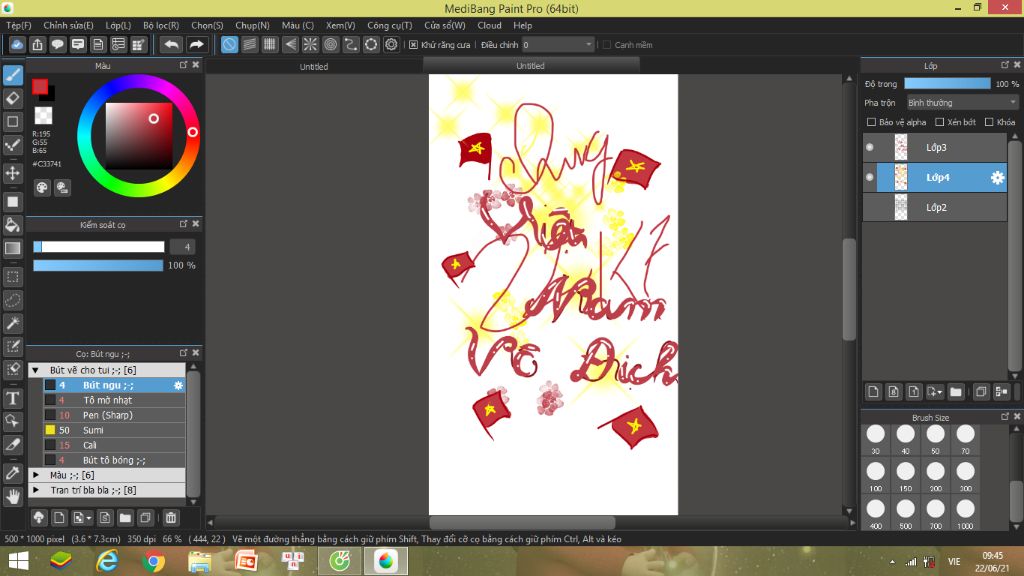The height and width of the screenshot is (576, 1024).
Task: Toggle Khử răng cưa checkbox
Action: click(x=413, y=44)
